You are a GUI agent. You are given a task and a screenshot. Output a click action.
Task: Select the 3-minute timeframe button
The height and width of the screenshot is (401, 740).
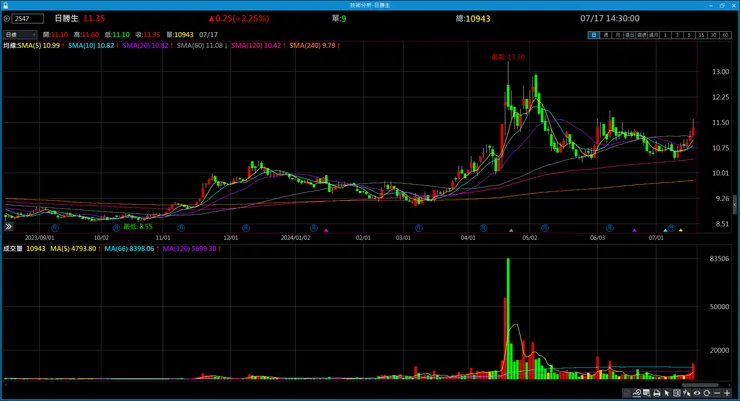[677, 35]
